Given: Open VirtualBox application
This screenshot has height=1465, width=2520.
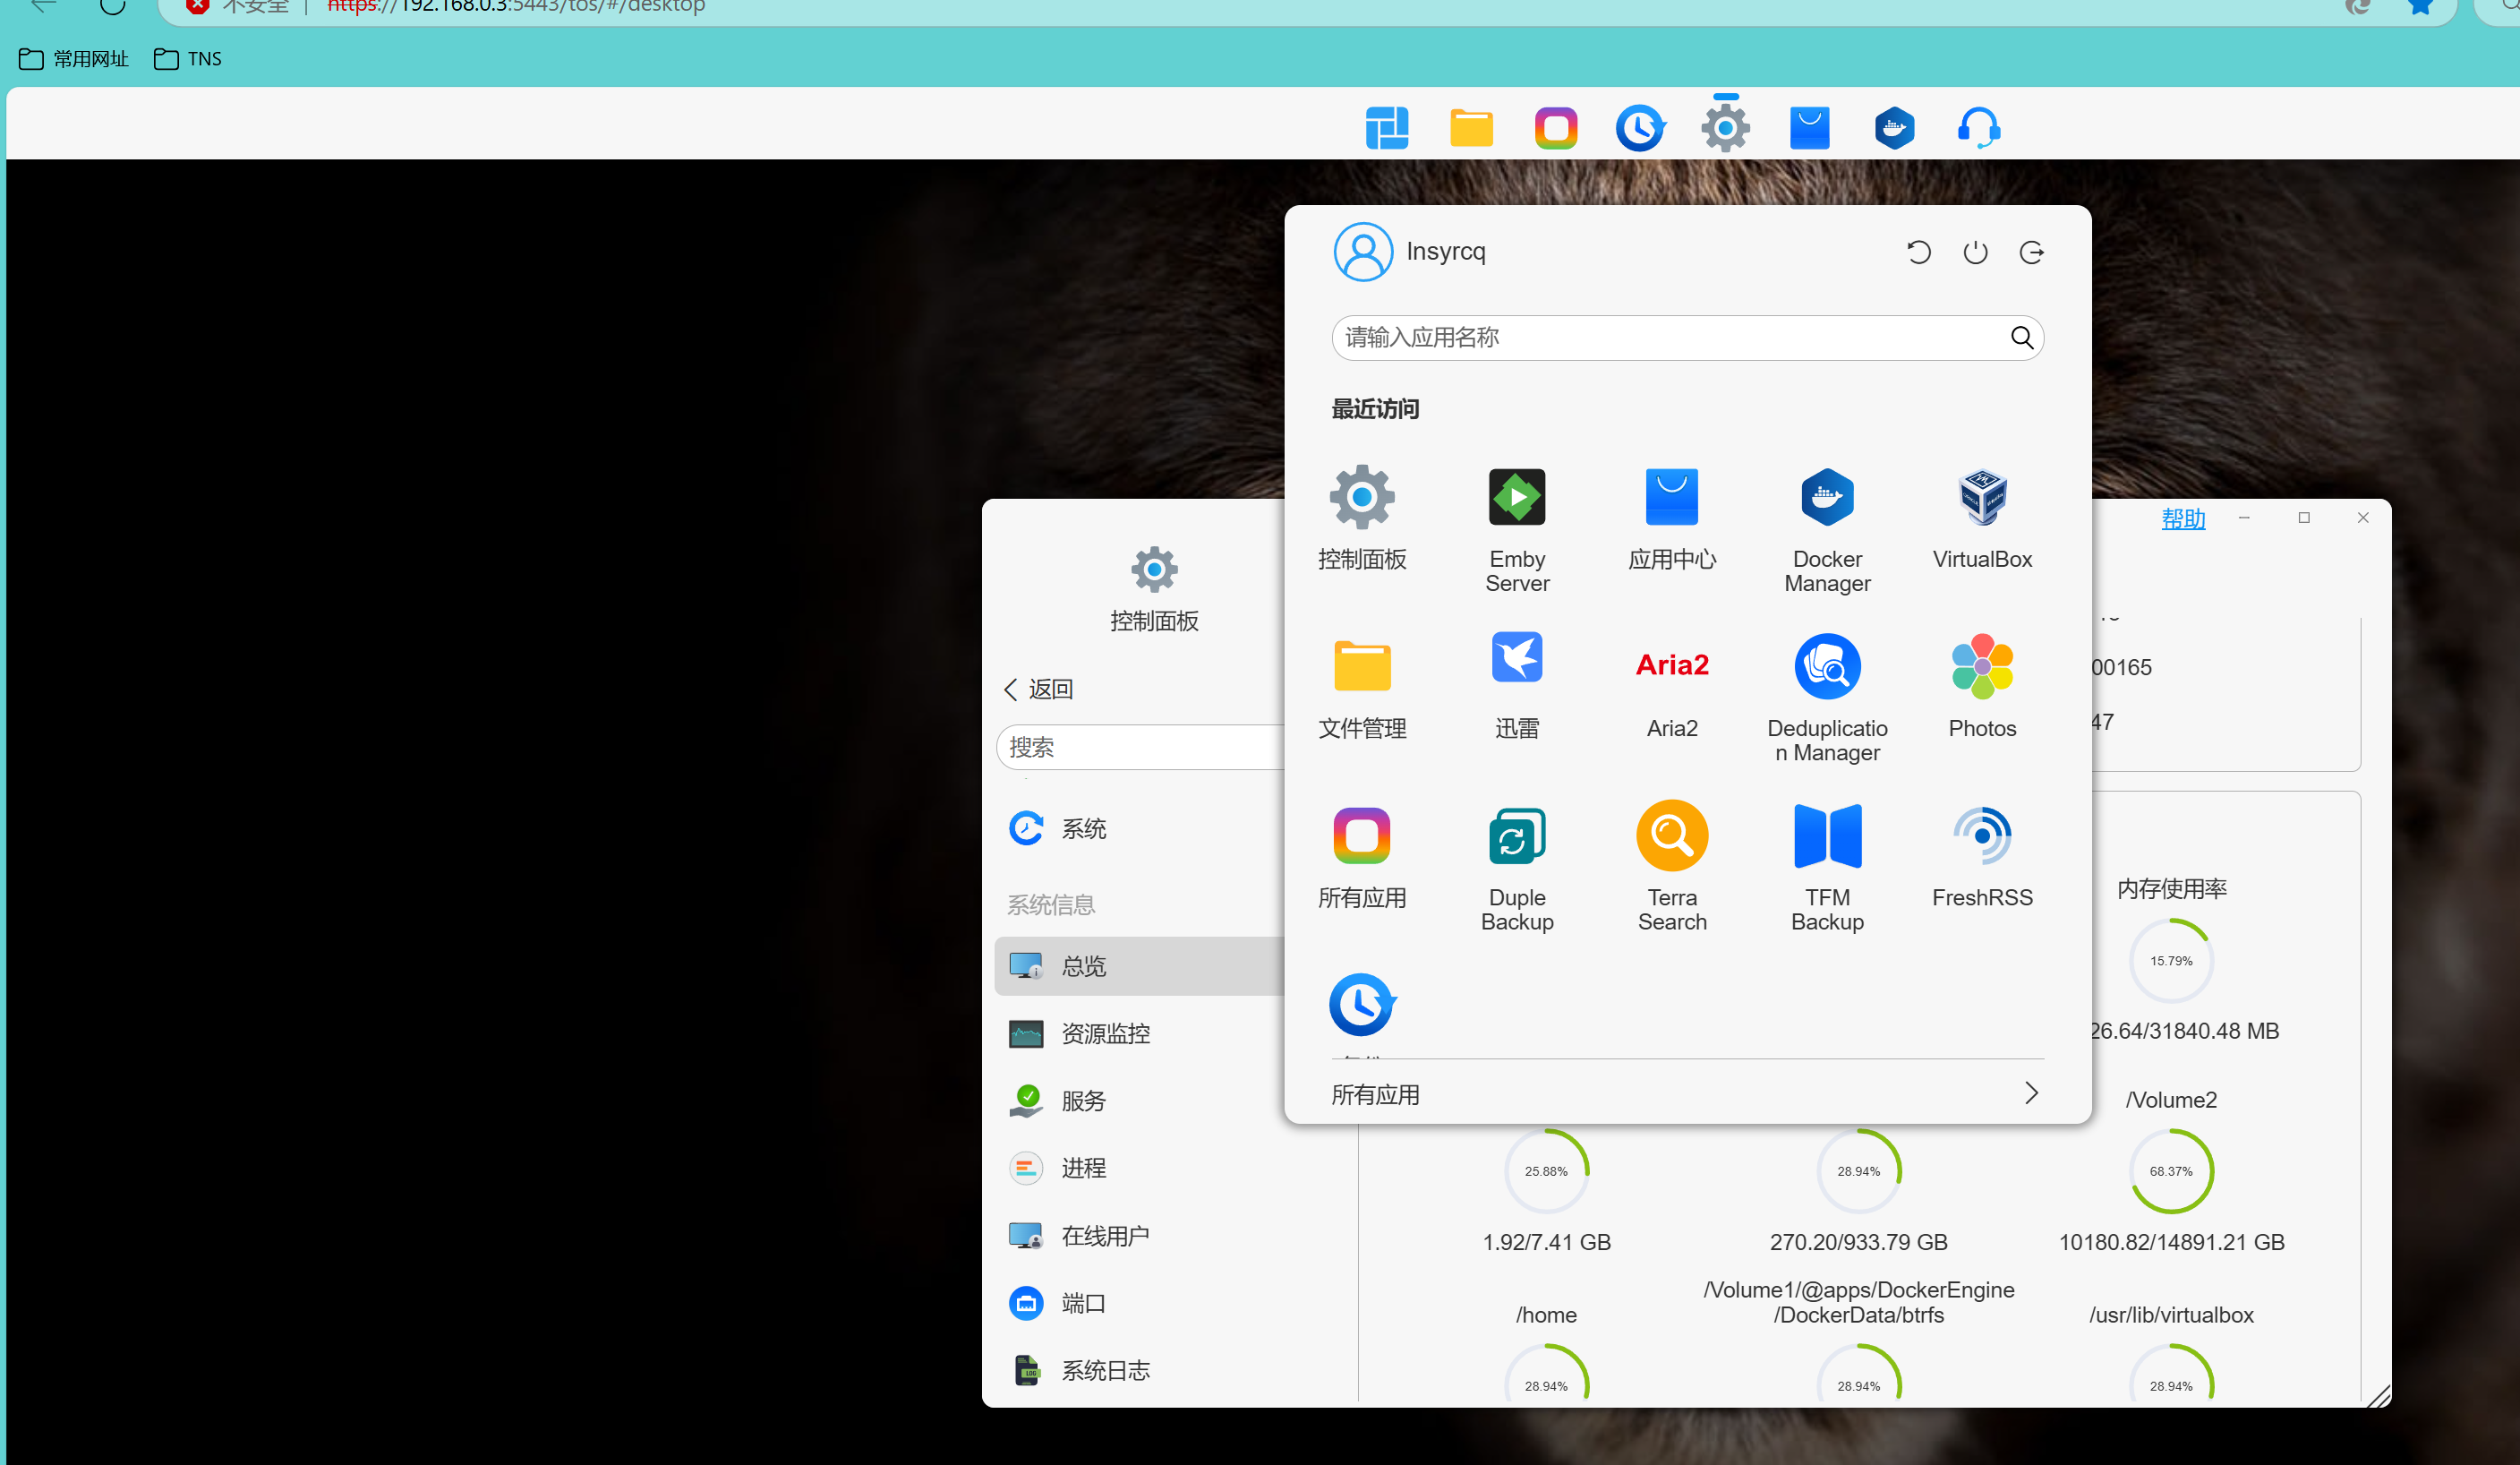Looking at the screenshot, I should pos(1981,497).
